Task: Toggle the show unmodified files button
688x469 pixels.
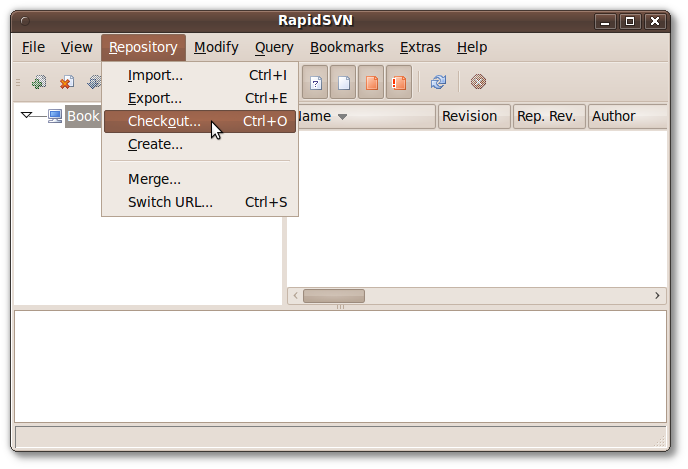Action: point(343,82)
